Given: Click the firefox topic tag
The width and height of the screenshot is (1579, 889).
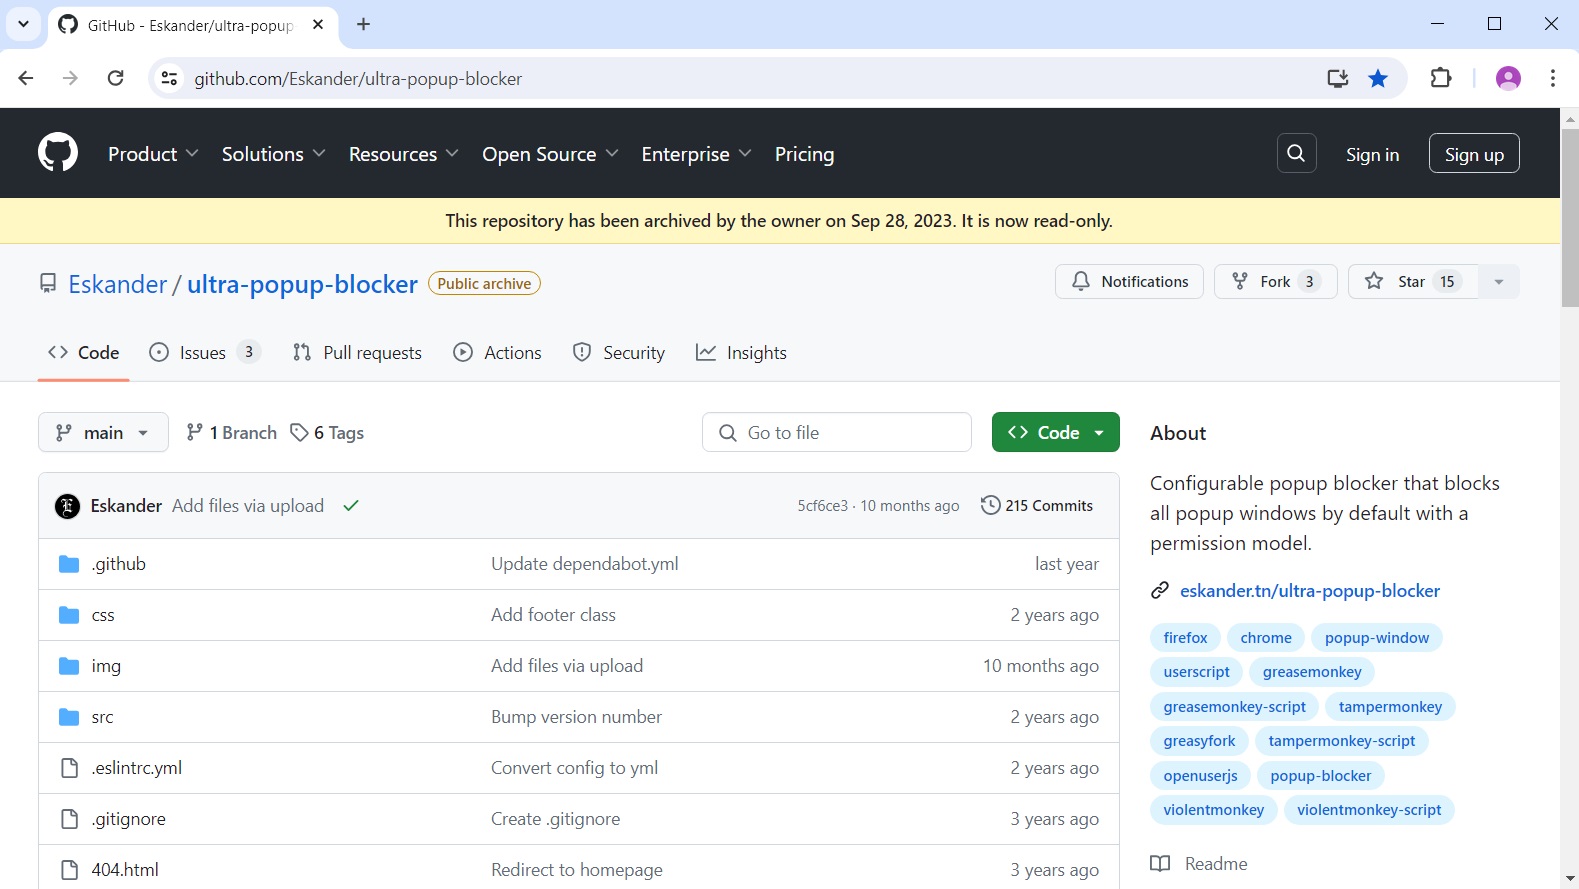Looking at the screenshot, I should pyautogui.click(x=1185, y=638).
